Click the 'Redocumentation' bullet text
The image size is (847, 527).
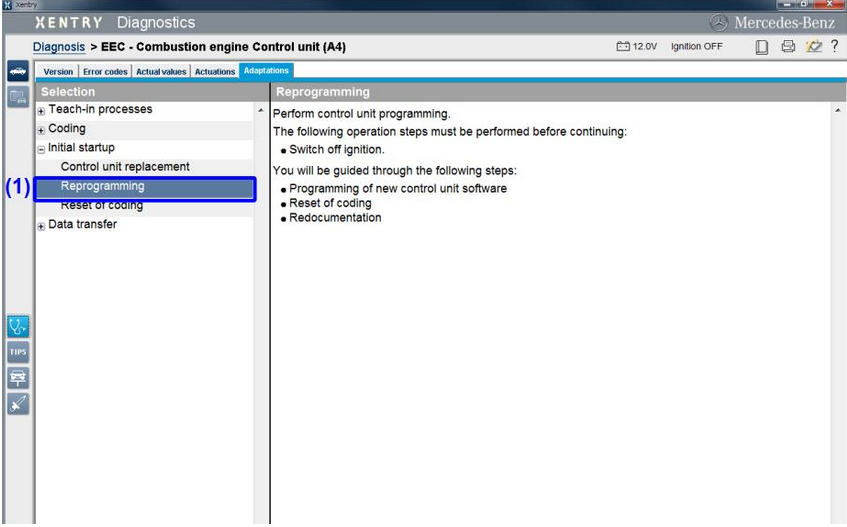(x=335, y=218)
